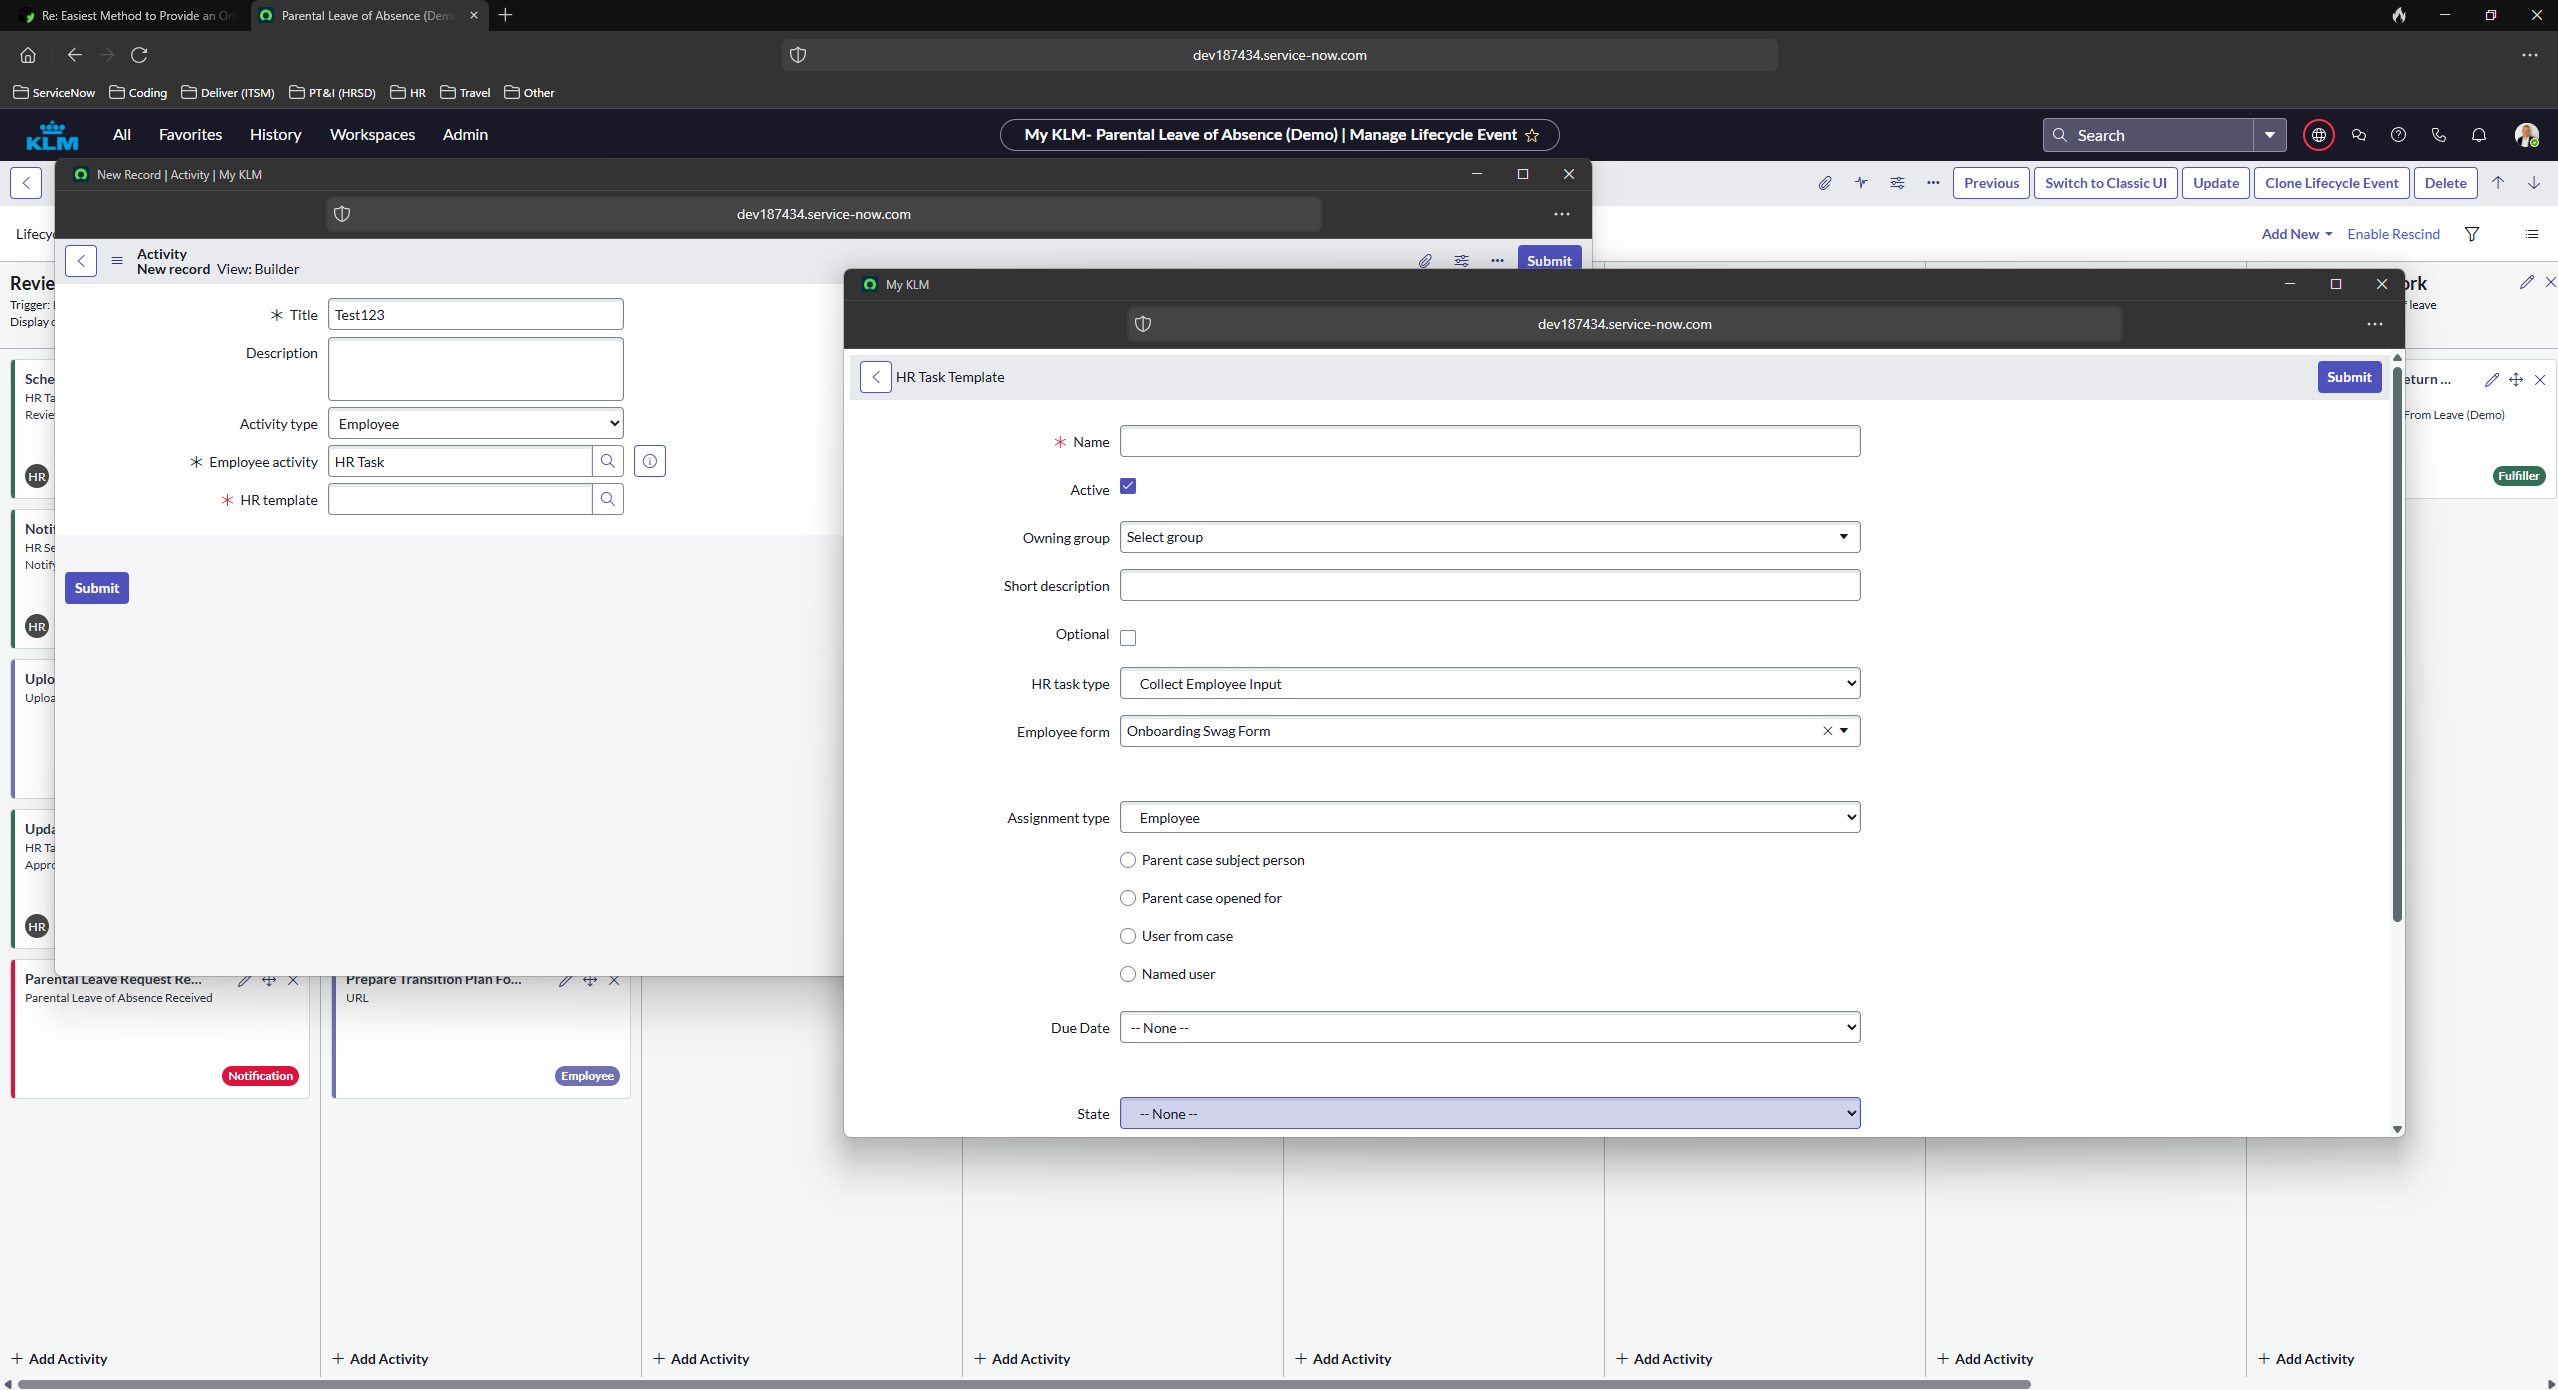Screen dimensions: 2558x1390
Task: Clear Onboarding Swag Form selection
Action: [1827, 731]
